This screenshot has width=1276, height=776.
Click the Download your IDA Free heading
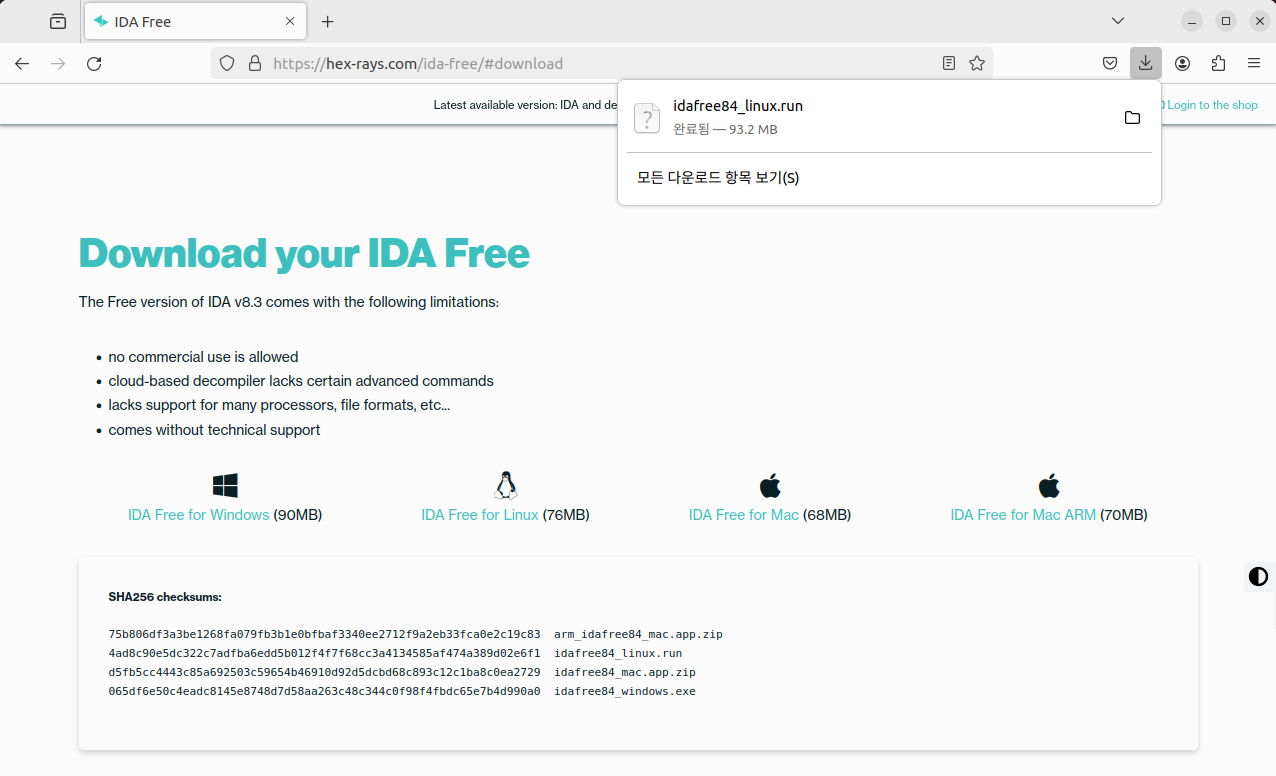click(304, 253)
